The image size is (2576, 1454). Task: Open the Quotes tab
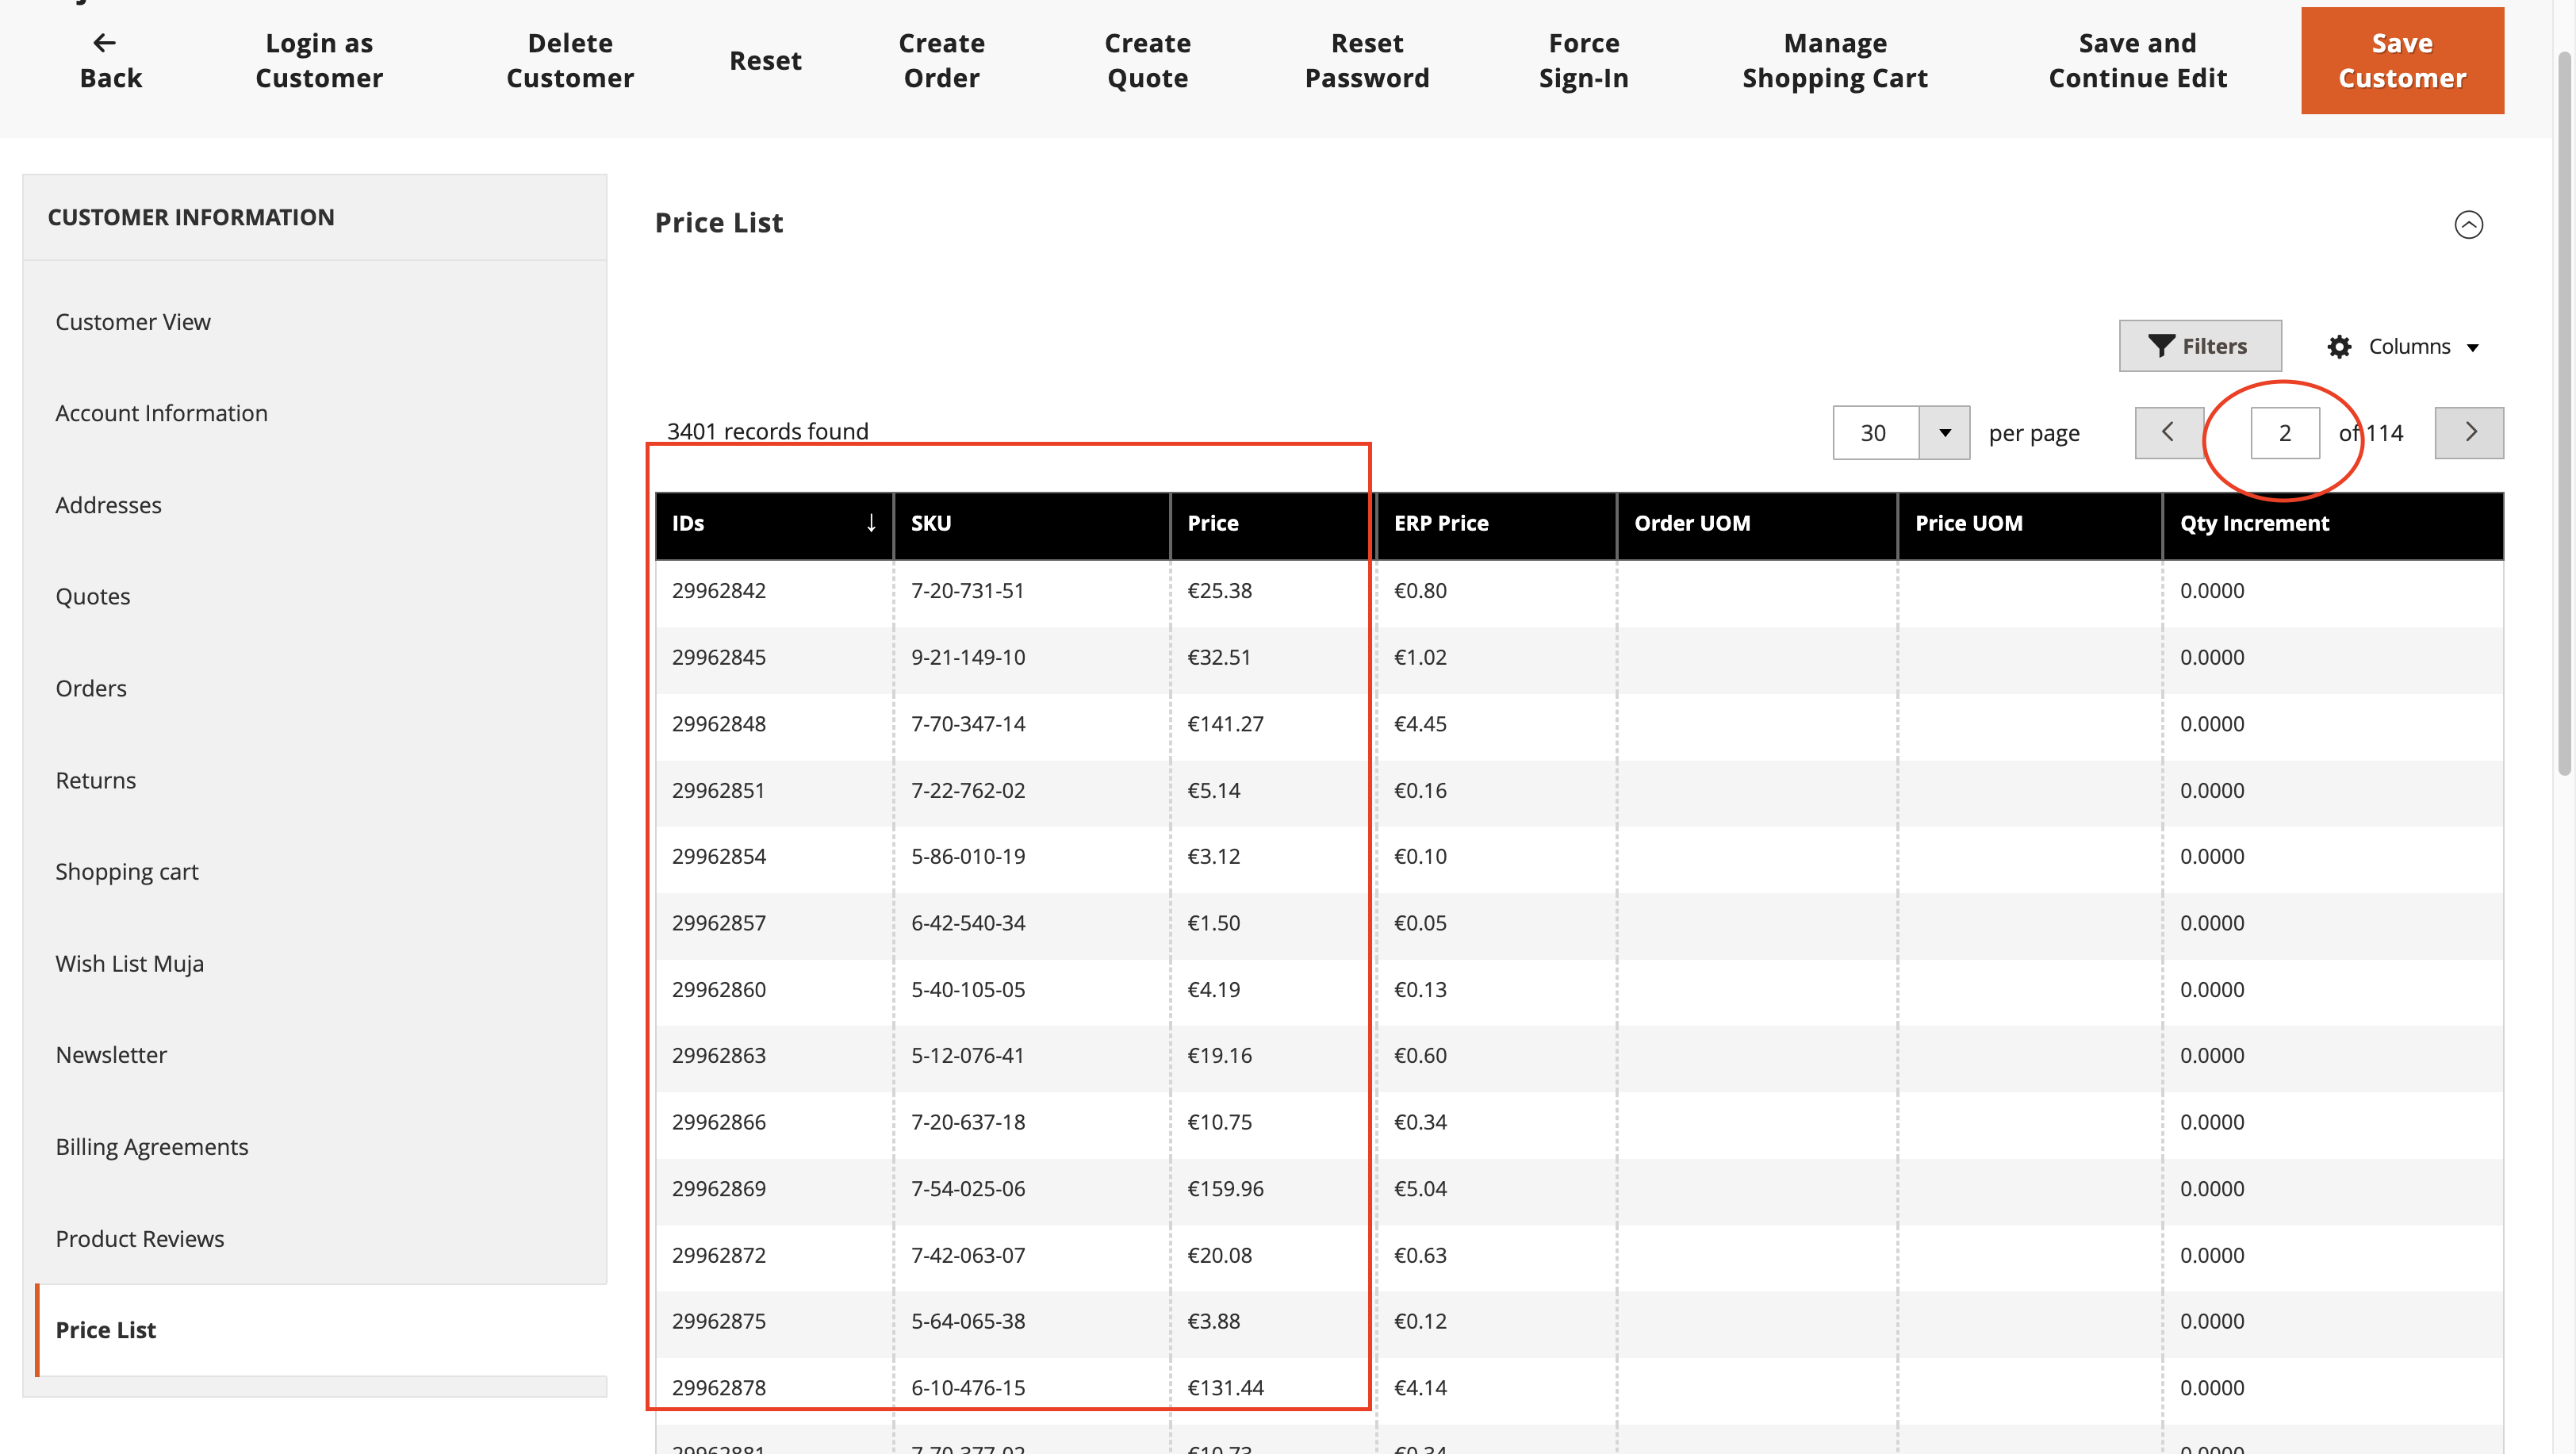point(92,596)
